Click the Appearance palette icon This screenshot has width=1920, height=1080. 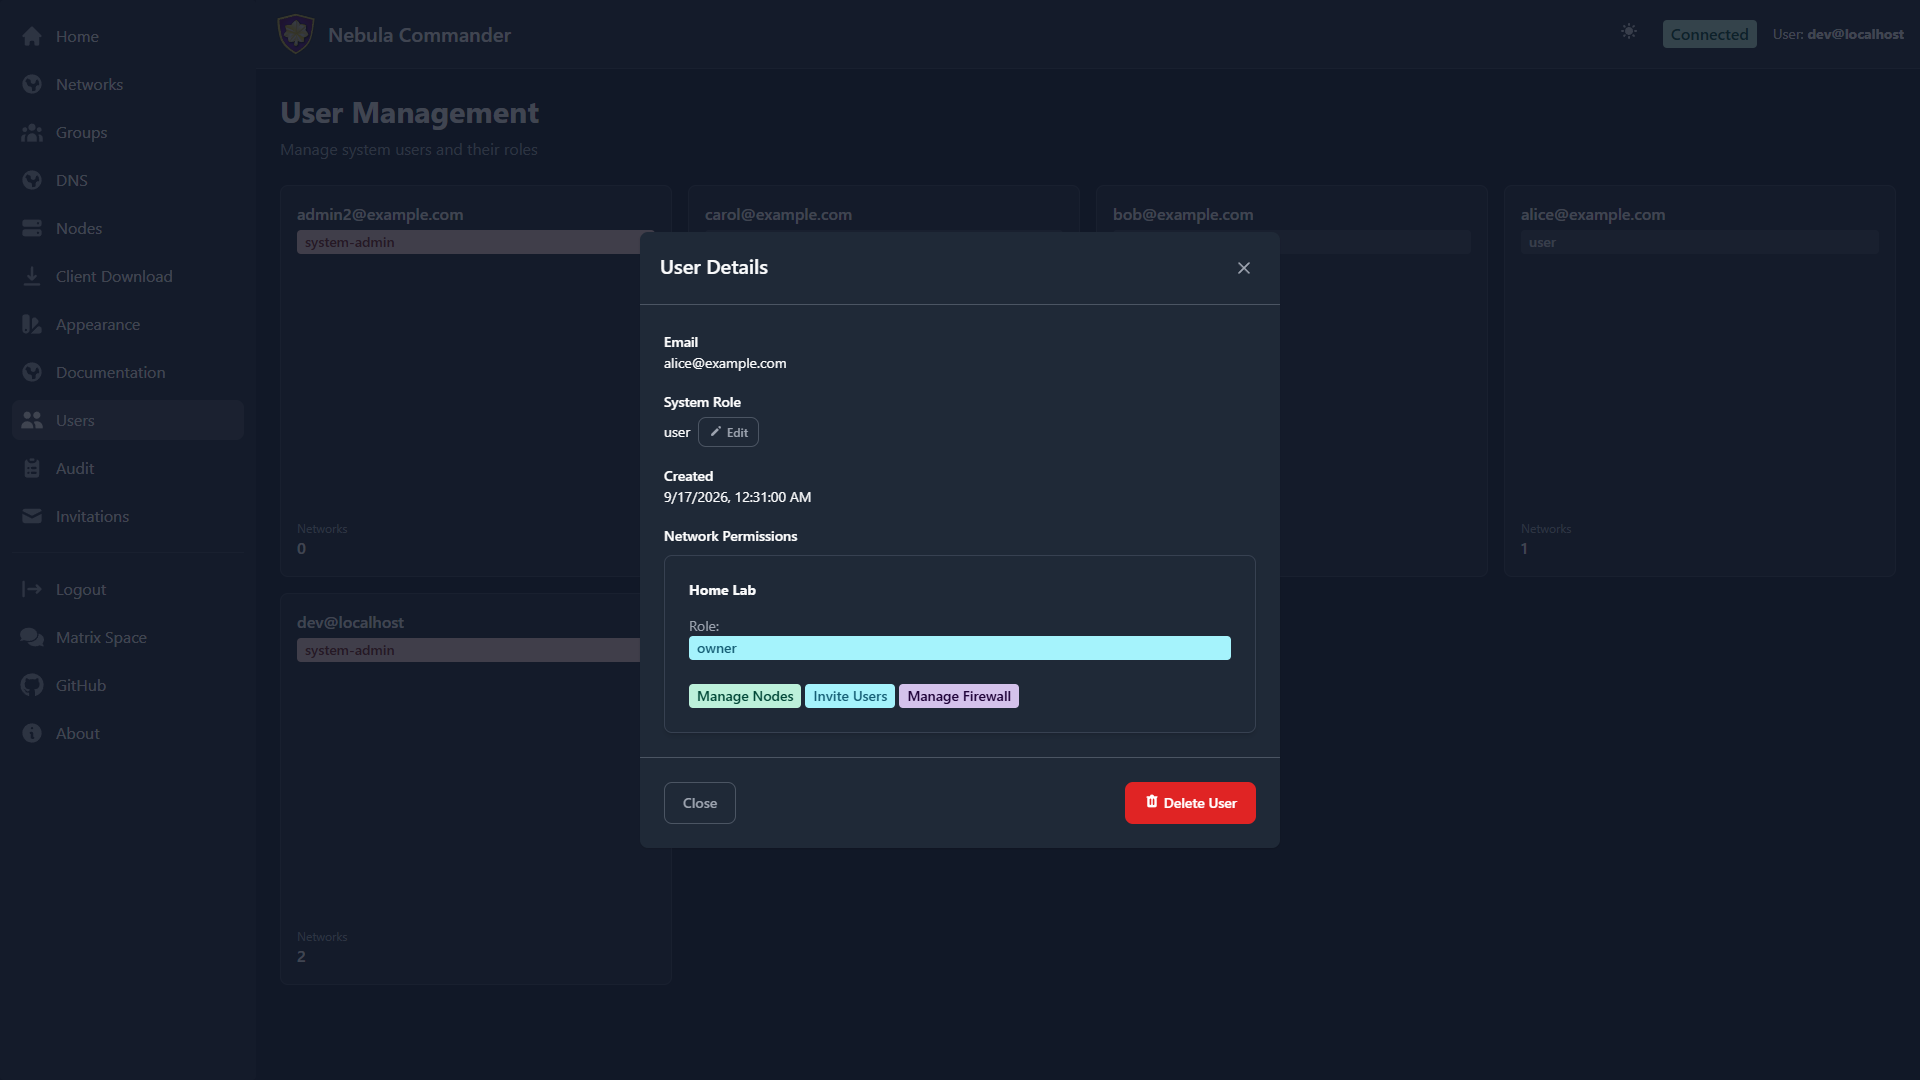pyautogui.click(x=32, y=324)
